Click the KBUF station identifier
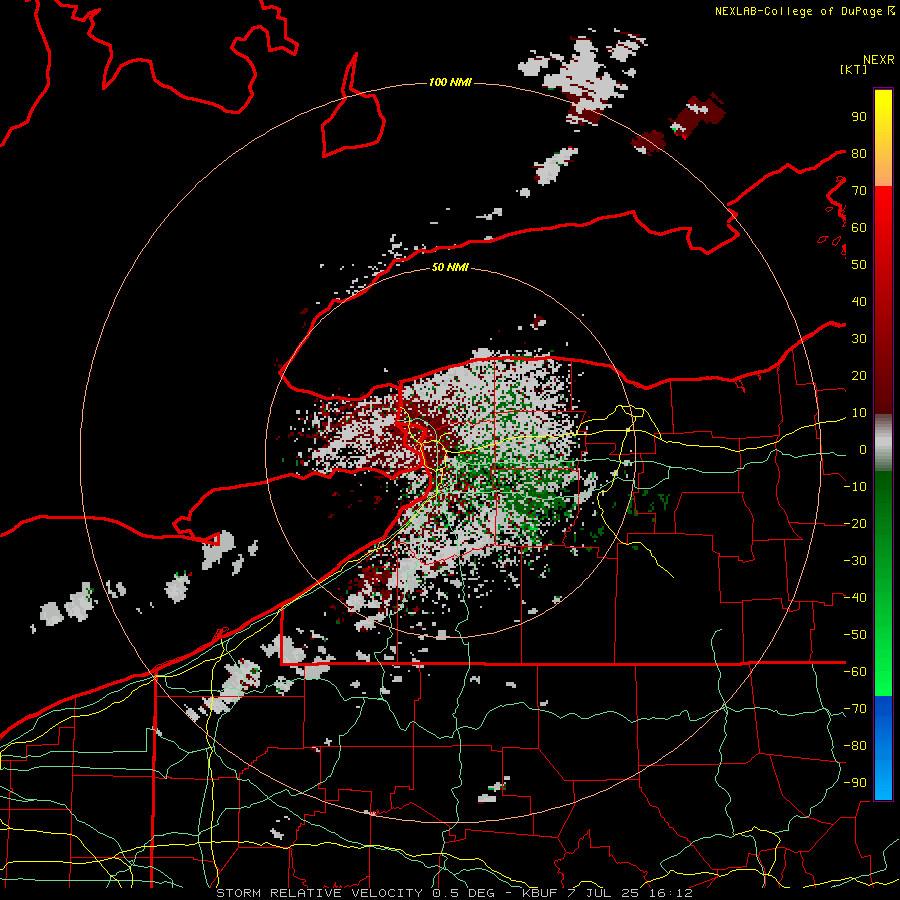900x900 pixels. click(x=540, y=893)
